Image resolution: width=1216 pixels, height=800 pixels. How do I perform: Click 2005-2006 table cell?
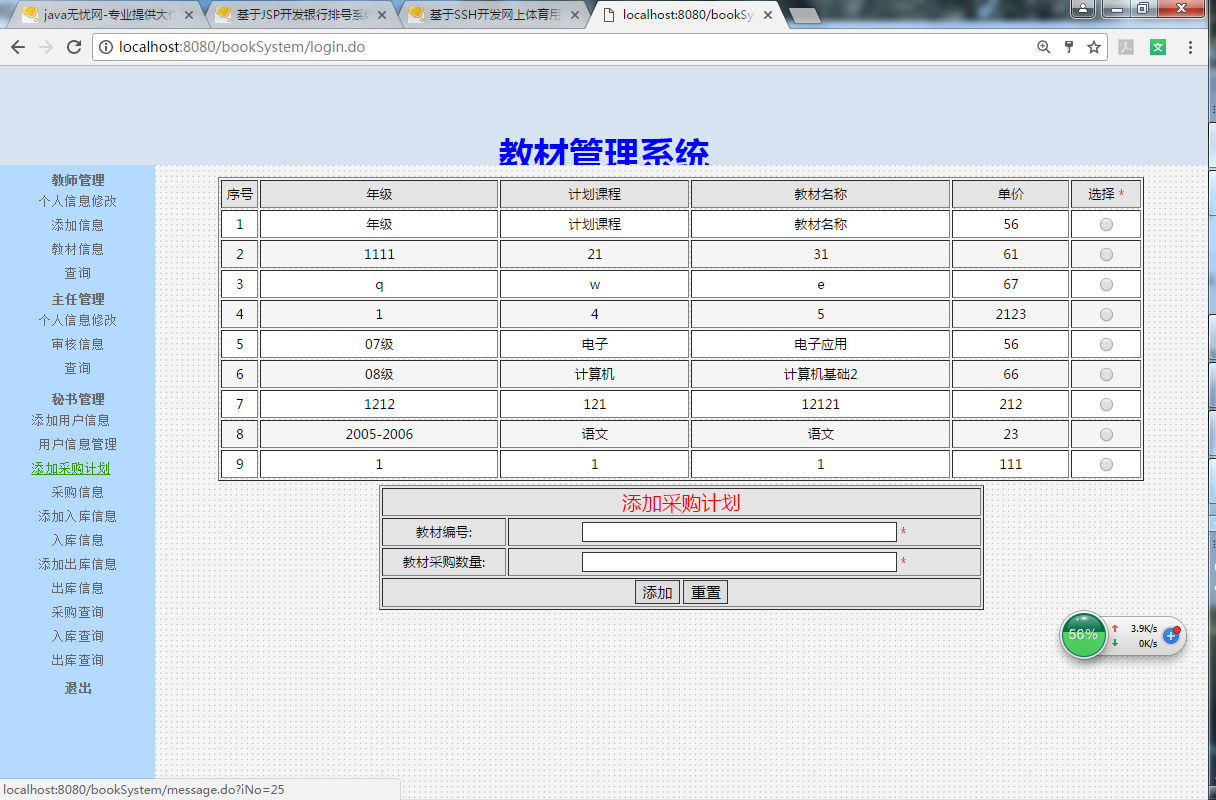coord(379,435)
